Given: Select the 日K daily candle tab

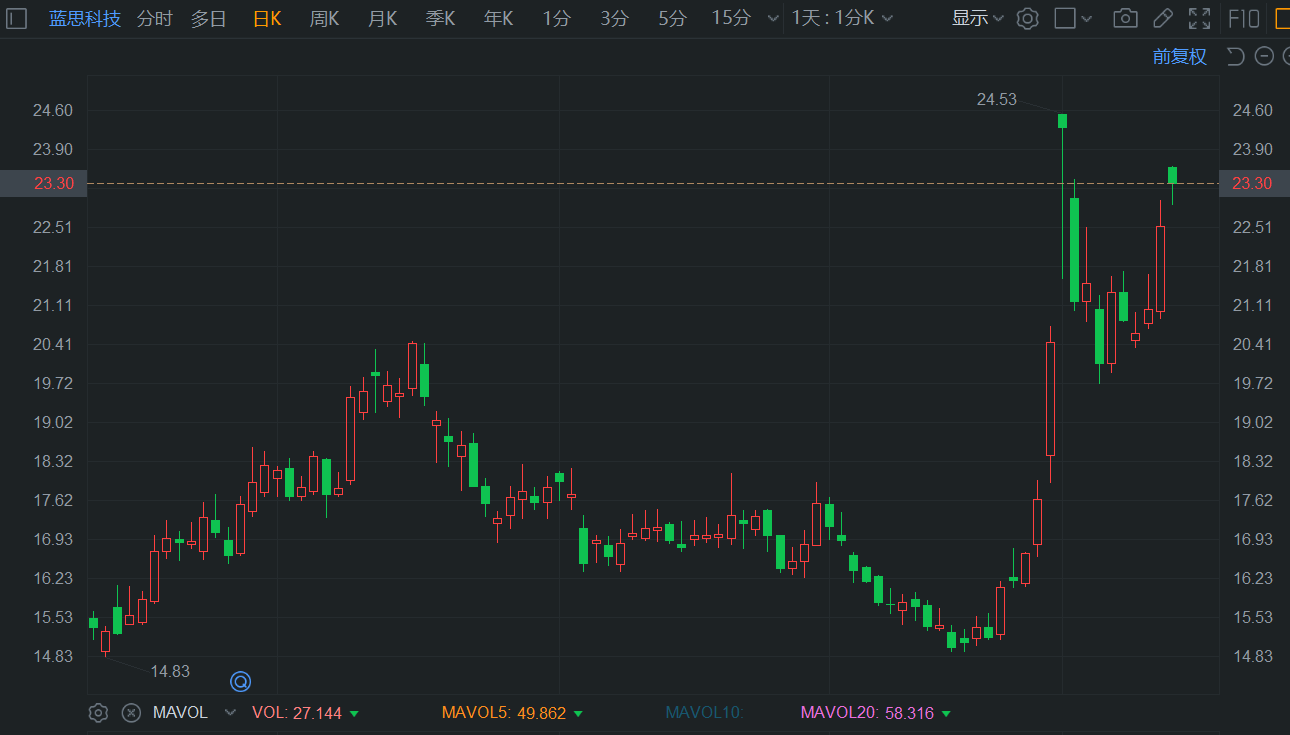Looking at the screenshot, I should [x=266, y=18].
